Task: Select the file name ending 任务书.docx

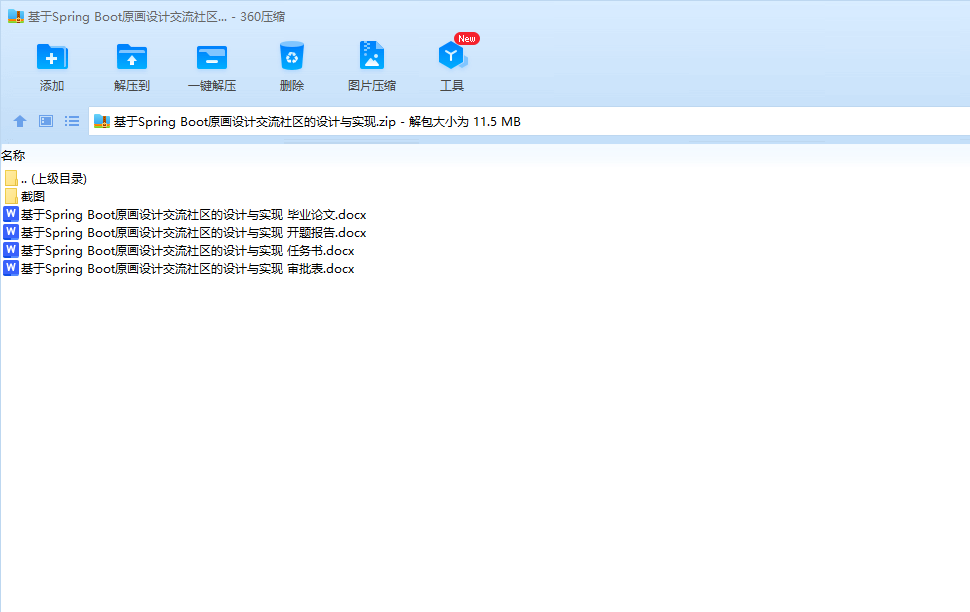Action: 187,251
